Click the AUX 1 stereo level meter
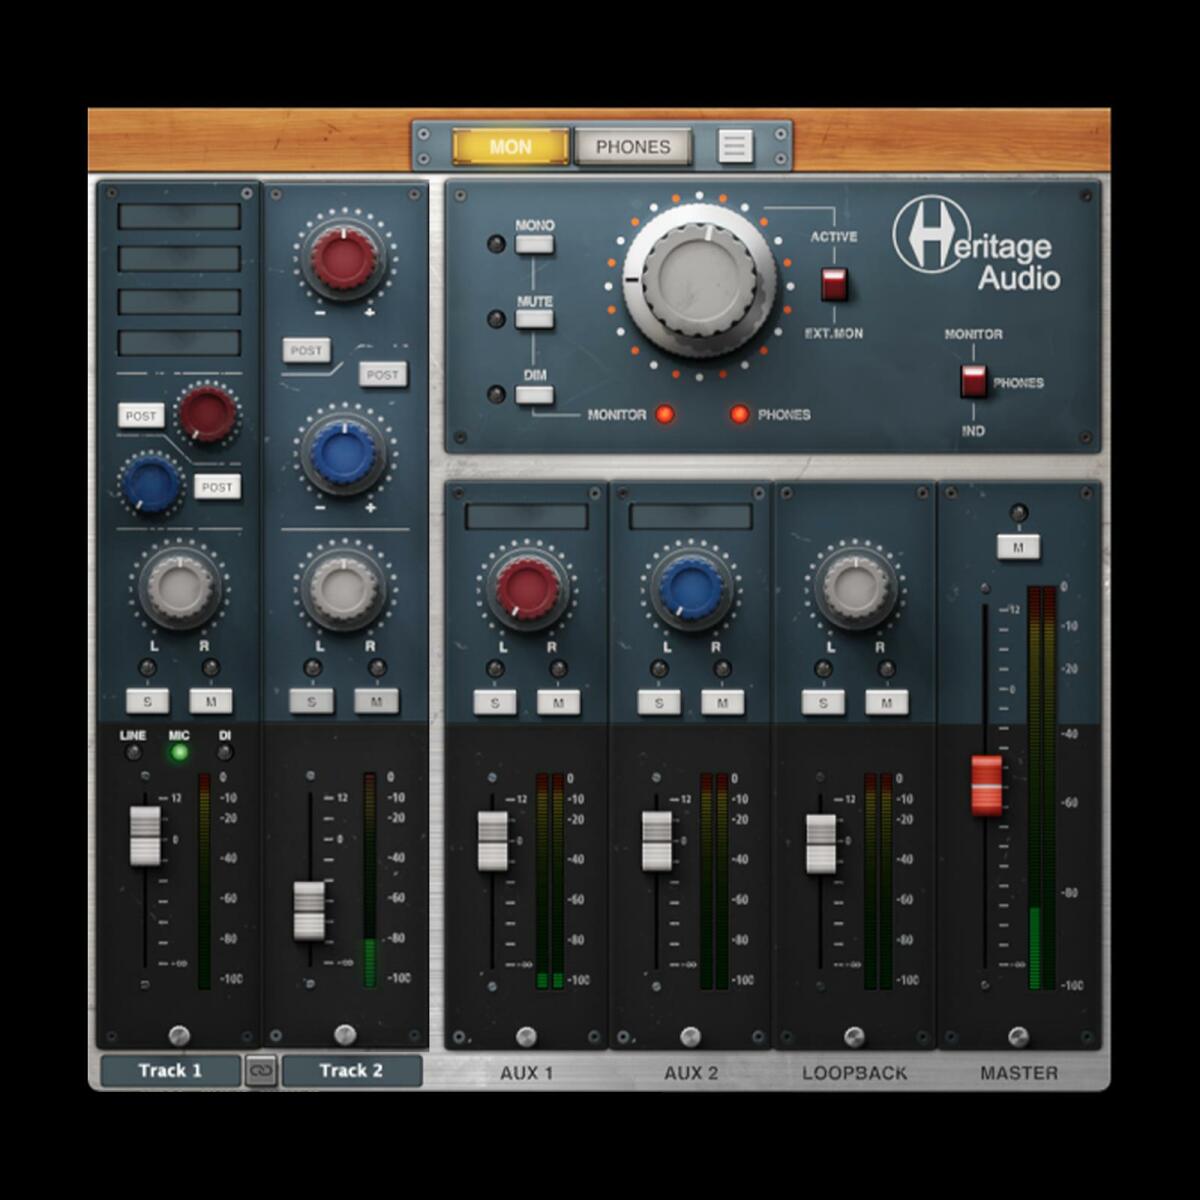The image size is (1200, 1200). pos(550,880)
